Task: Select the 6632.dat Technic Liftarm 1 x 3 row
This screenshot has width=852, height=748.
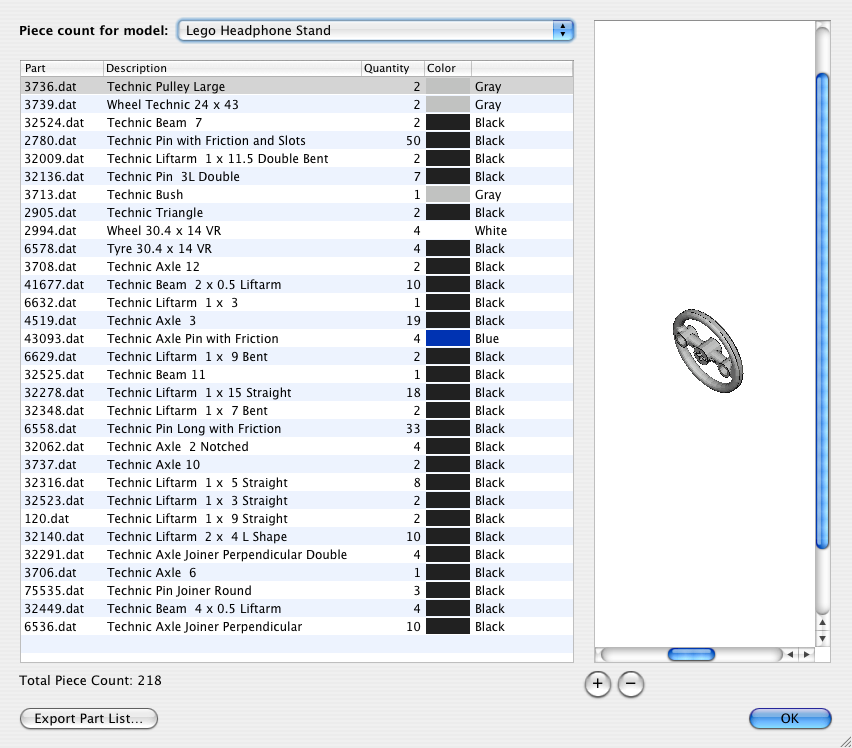Action: 297,303
